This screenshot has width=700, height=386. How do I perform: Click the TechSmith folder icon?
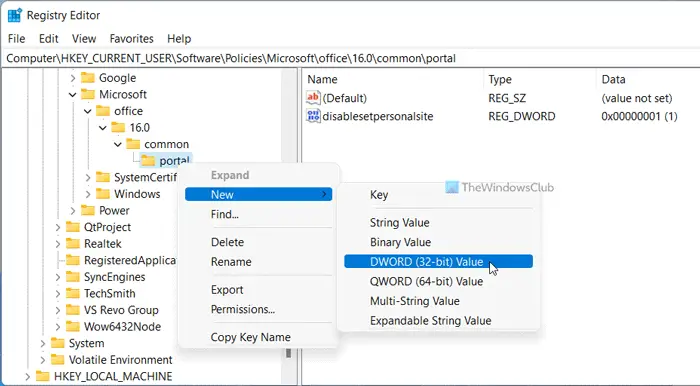73,294
